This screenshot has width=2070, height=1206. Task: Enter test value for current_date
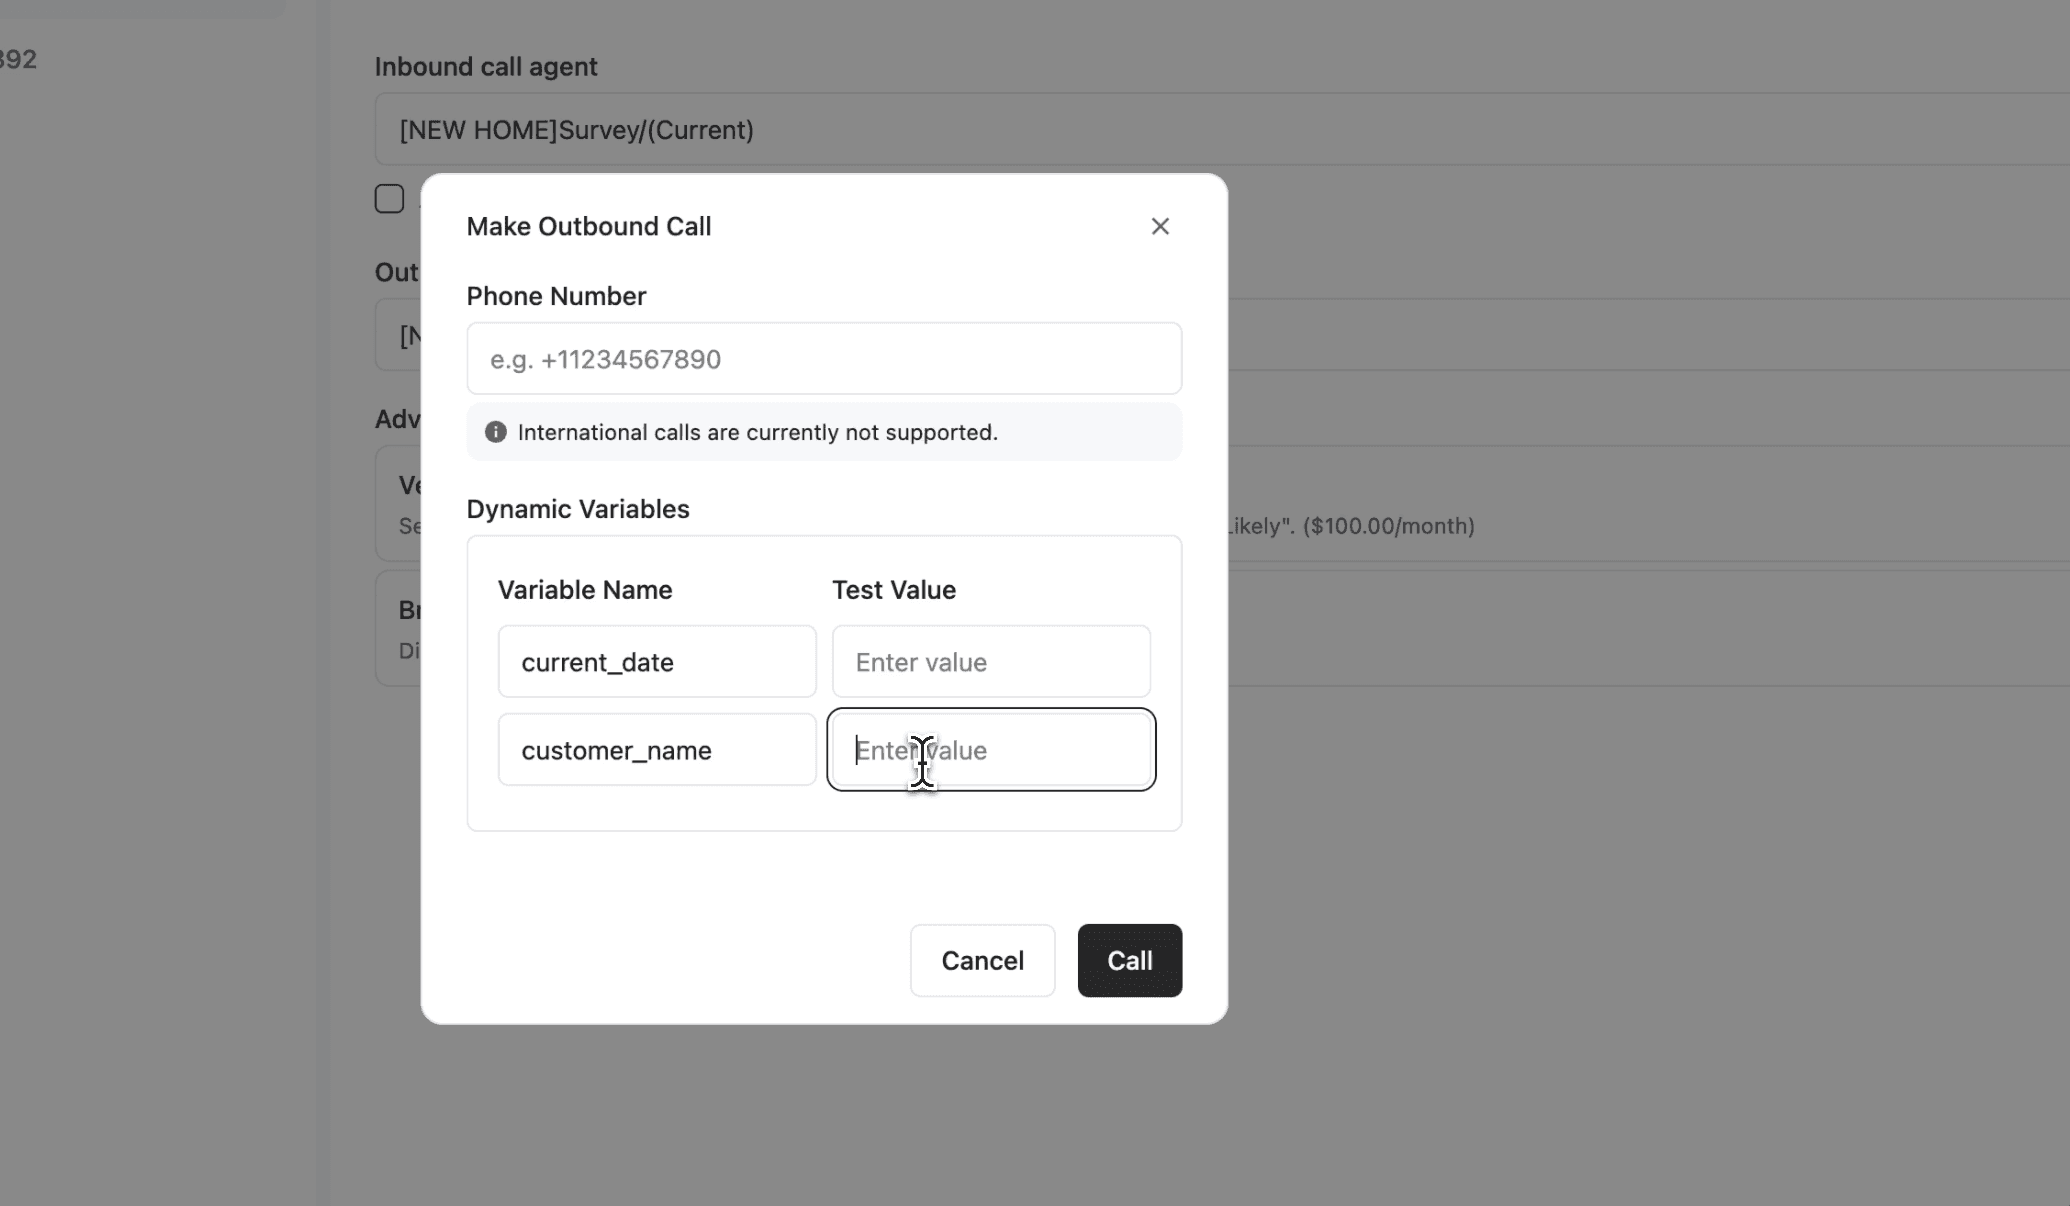(x=991, y=662)
